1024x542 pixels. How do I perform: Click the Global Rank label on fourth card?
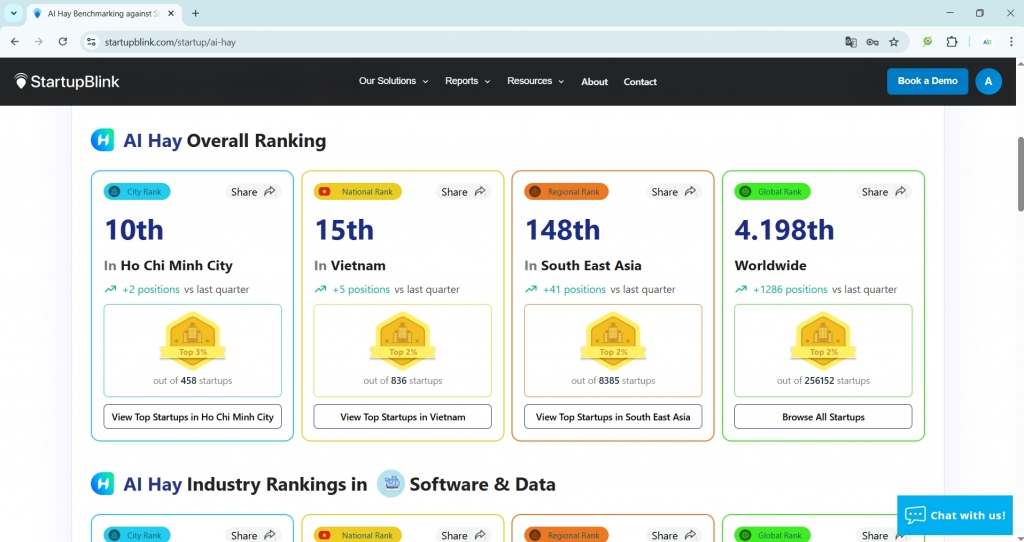[x=773, y=191]
